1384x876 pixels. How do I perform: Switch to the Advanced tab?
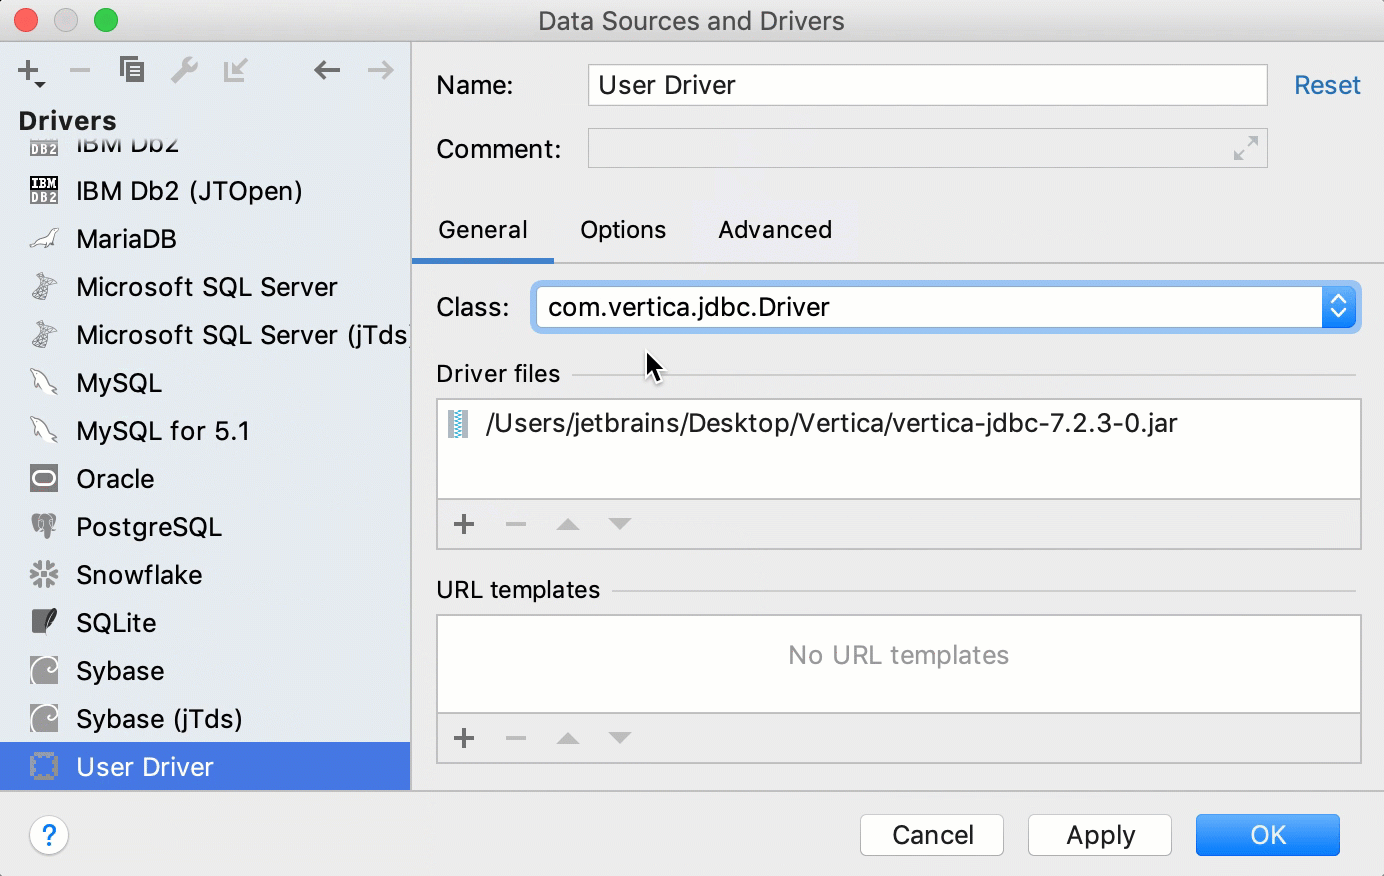pyautogui.click(x=775, y=230)
